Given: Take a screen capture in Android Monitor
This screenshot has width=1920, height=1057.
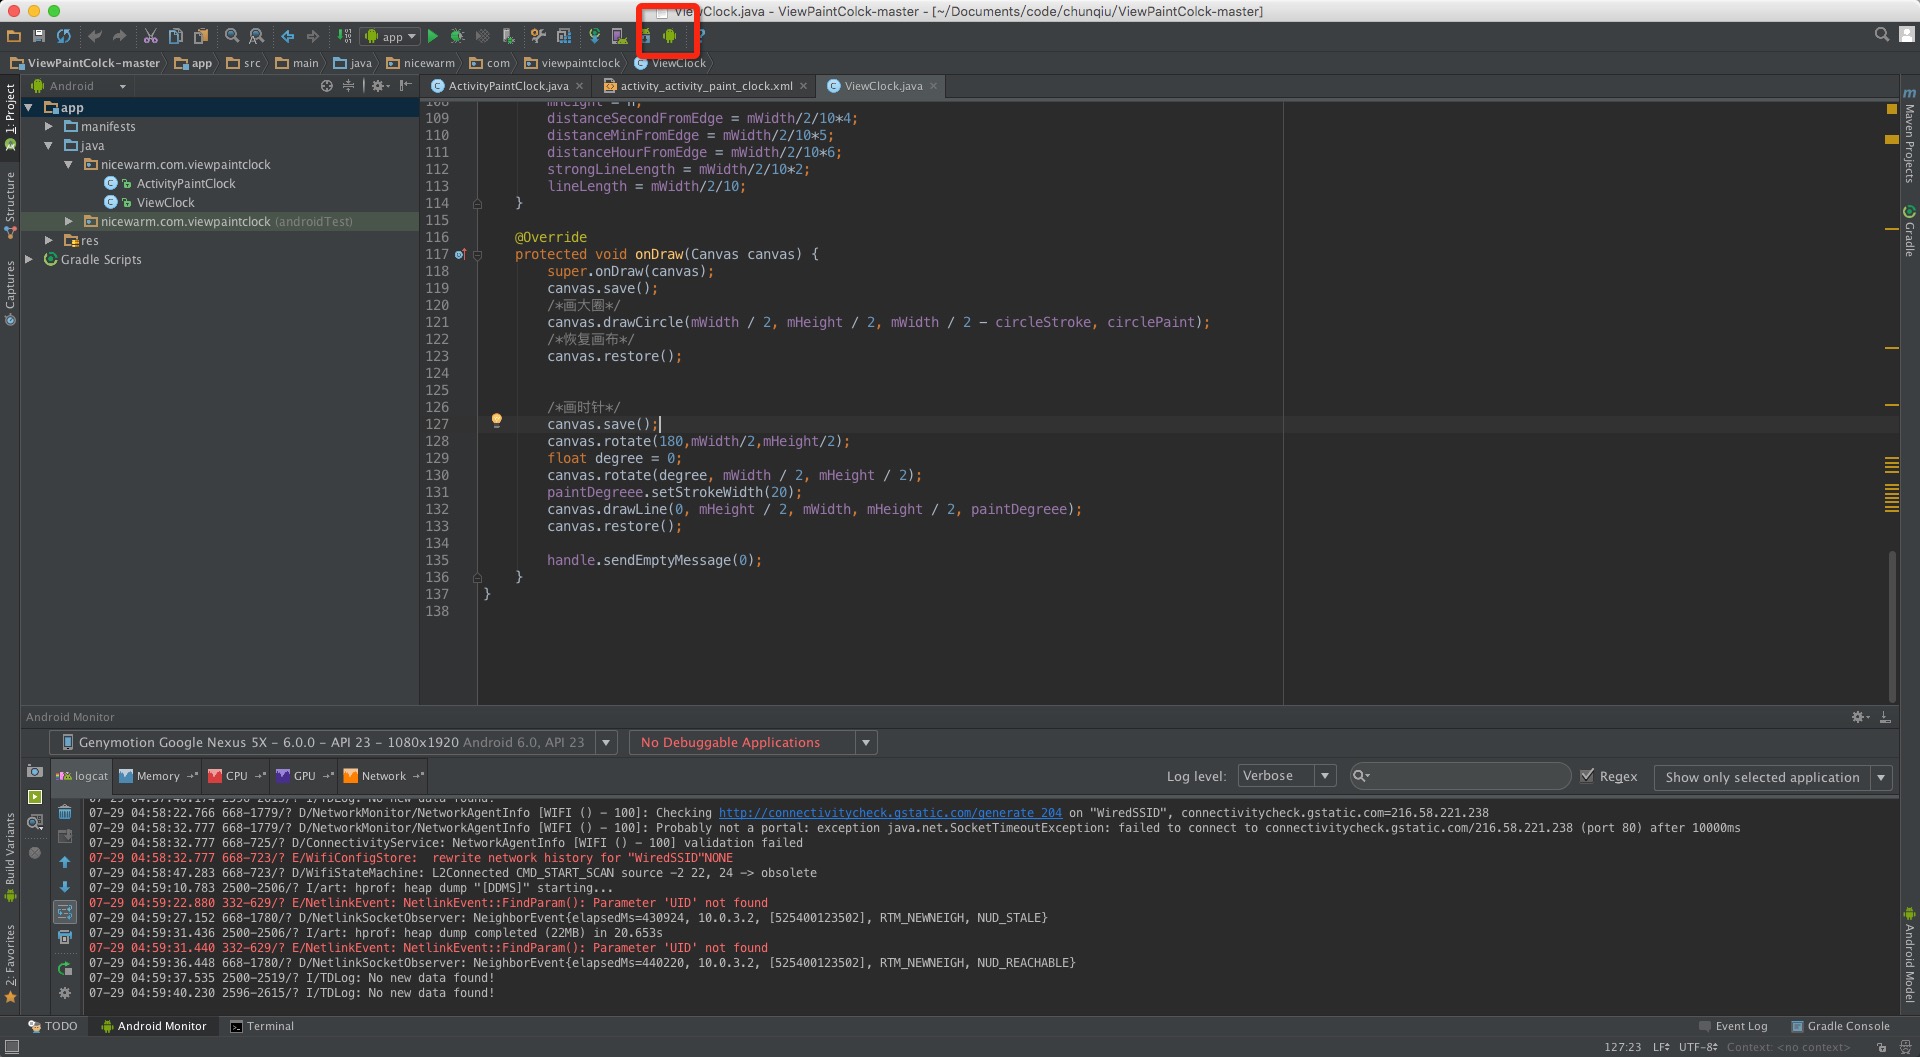Looking at the screenshot, I should pos(35,771).
